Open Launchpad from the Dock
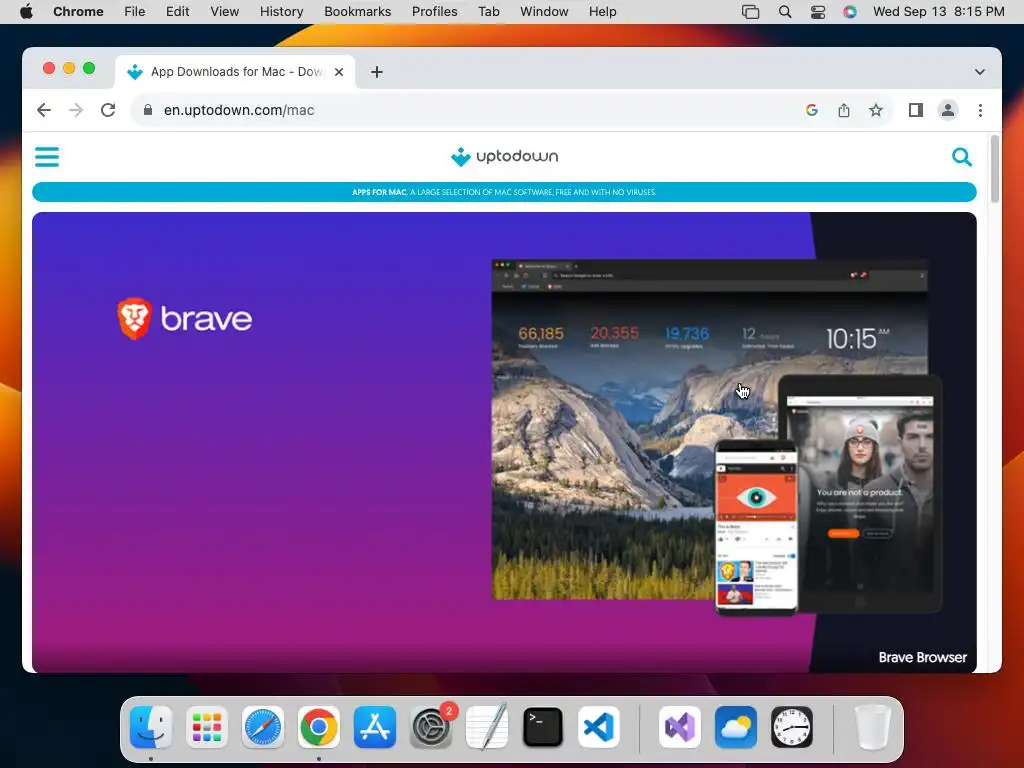This screenshot has height=768, width=1024. click(207, 727)
